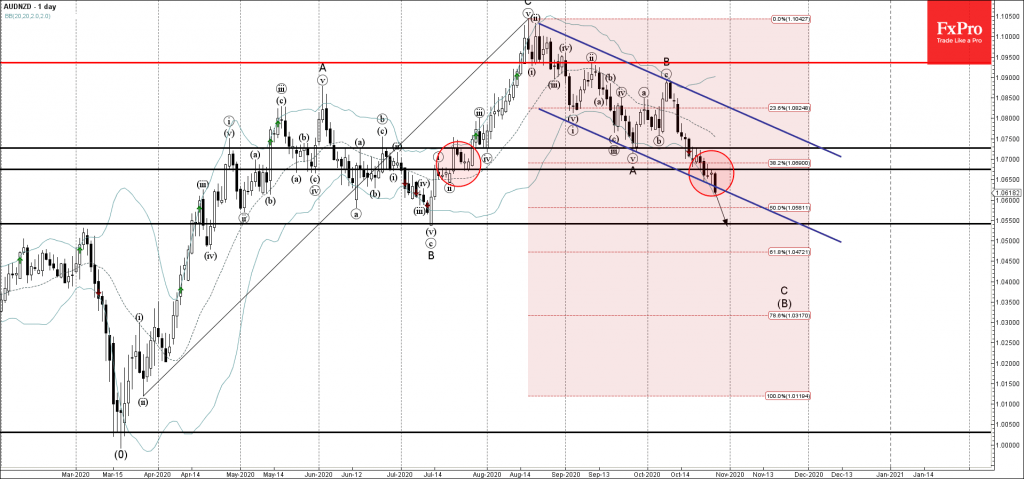The image size is (1024, 479).
Task: Click the red circle near July 2020 candles
Action: tap(459, 162)
